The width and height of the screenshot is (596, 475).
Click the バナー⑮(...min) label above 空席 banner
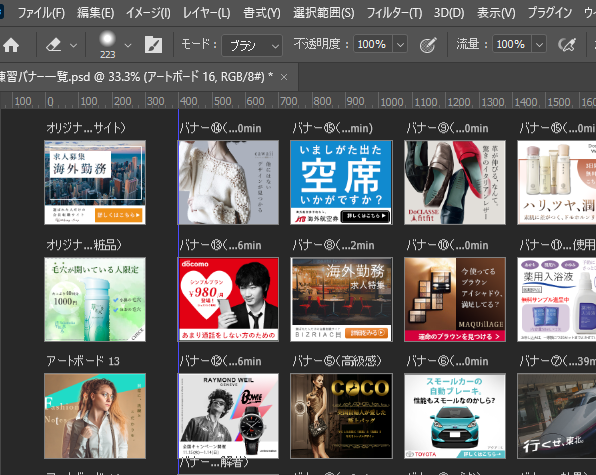(x=333, y=128)
